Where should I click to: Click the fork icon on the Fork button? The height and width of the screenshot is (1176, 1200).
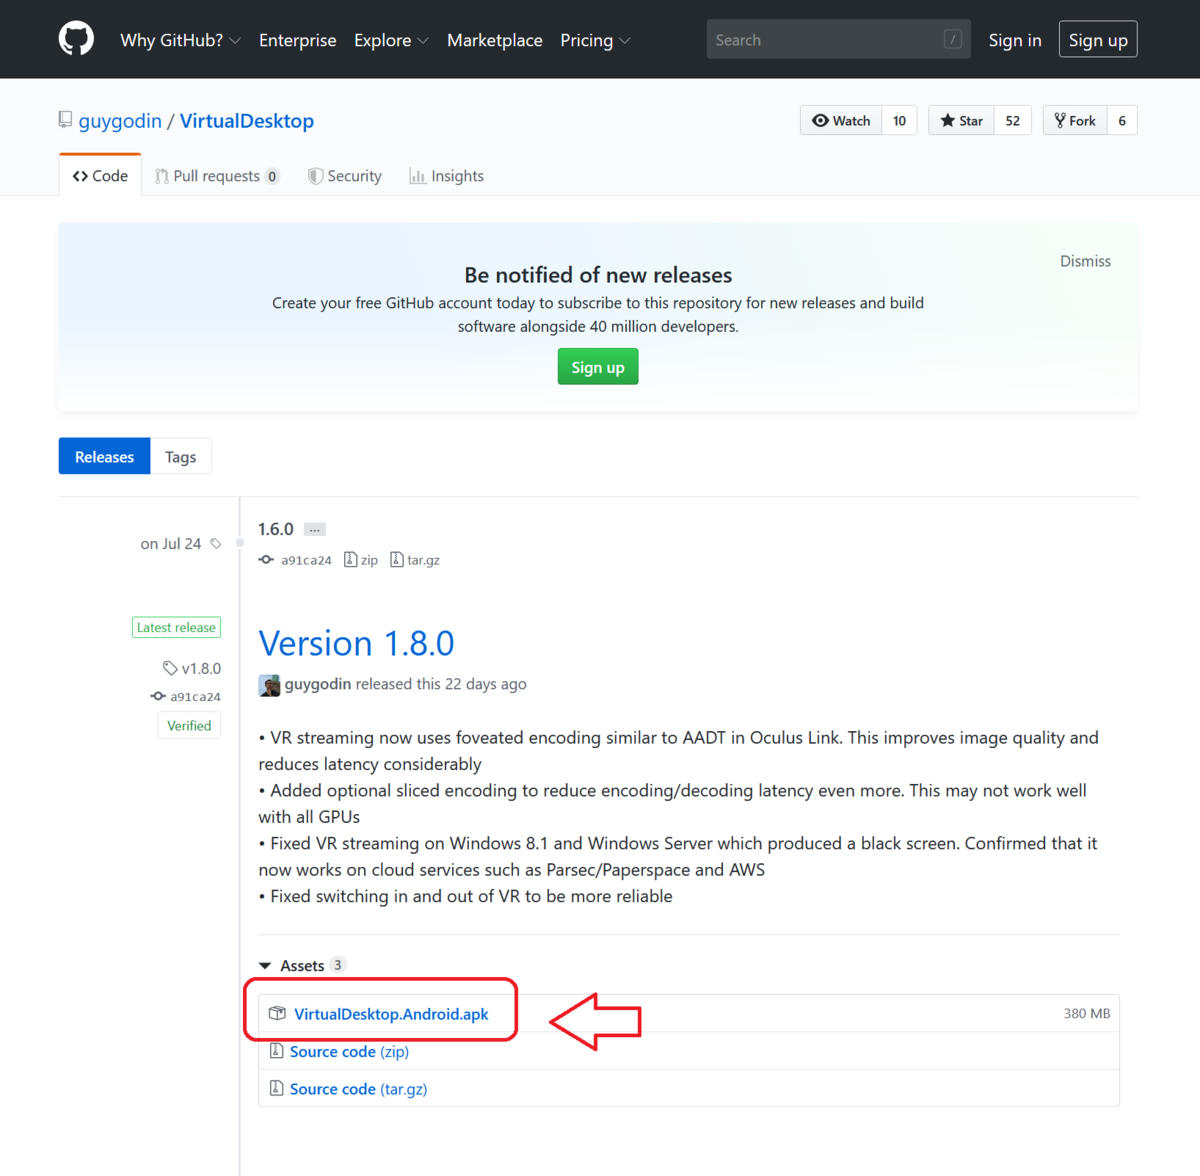click(1060, 120)
